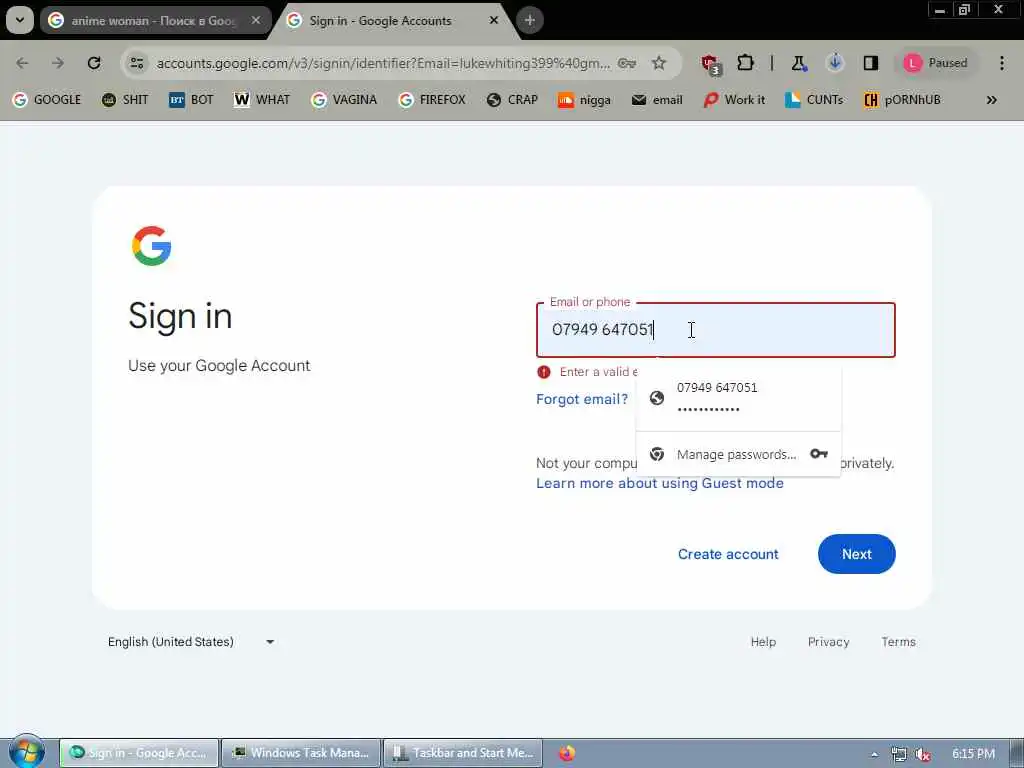Open the Extensions puzzle piece menu

point(745,63)
